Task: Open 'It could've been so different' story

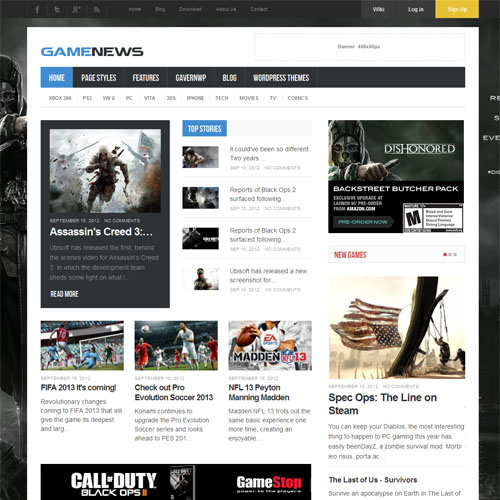Action: pyautogui.click(x=270, y=153)
